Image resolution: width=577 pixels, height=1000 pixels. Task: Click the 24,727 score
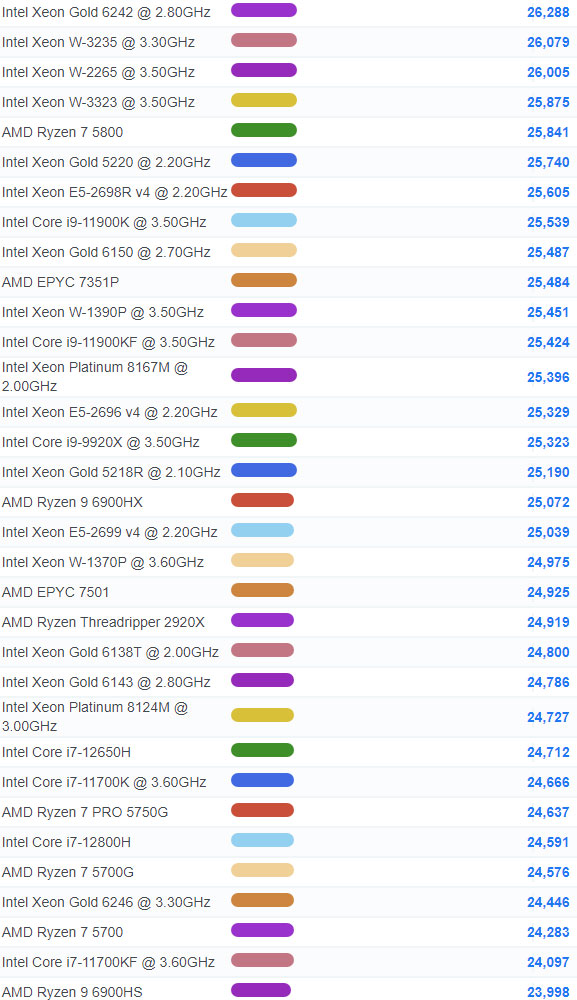[x=548, y=717]
